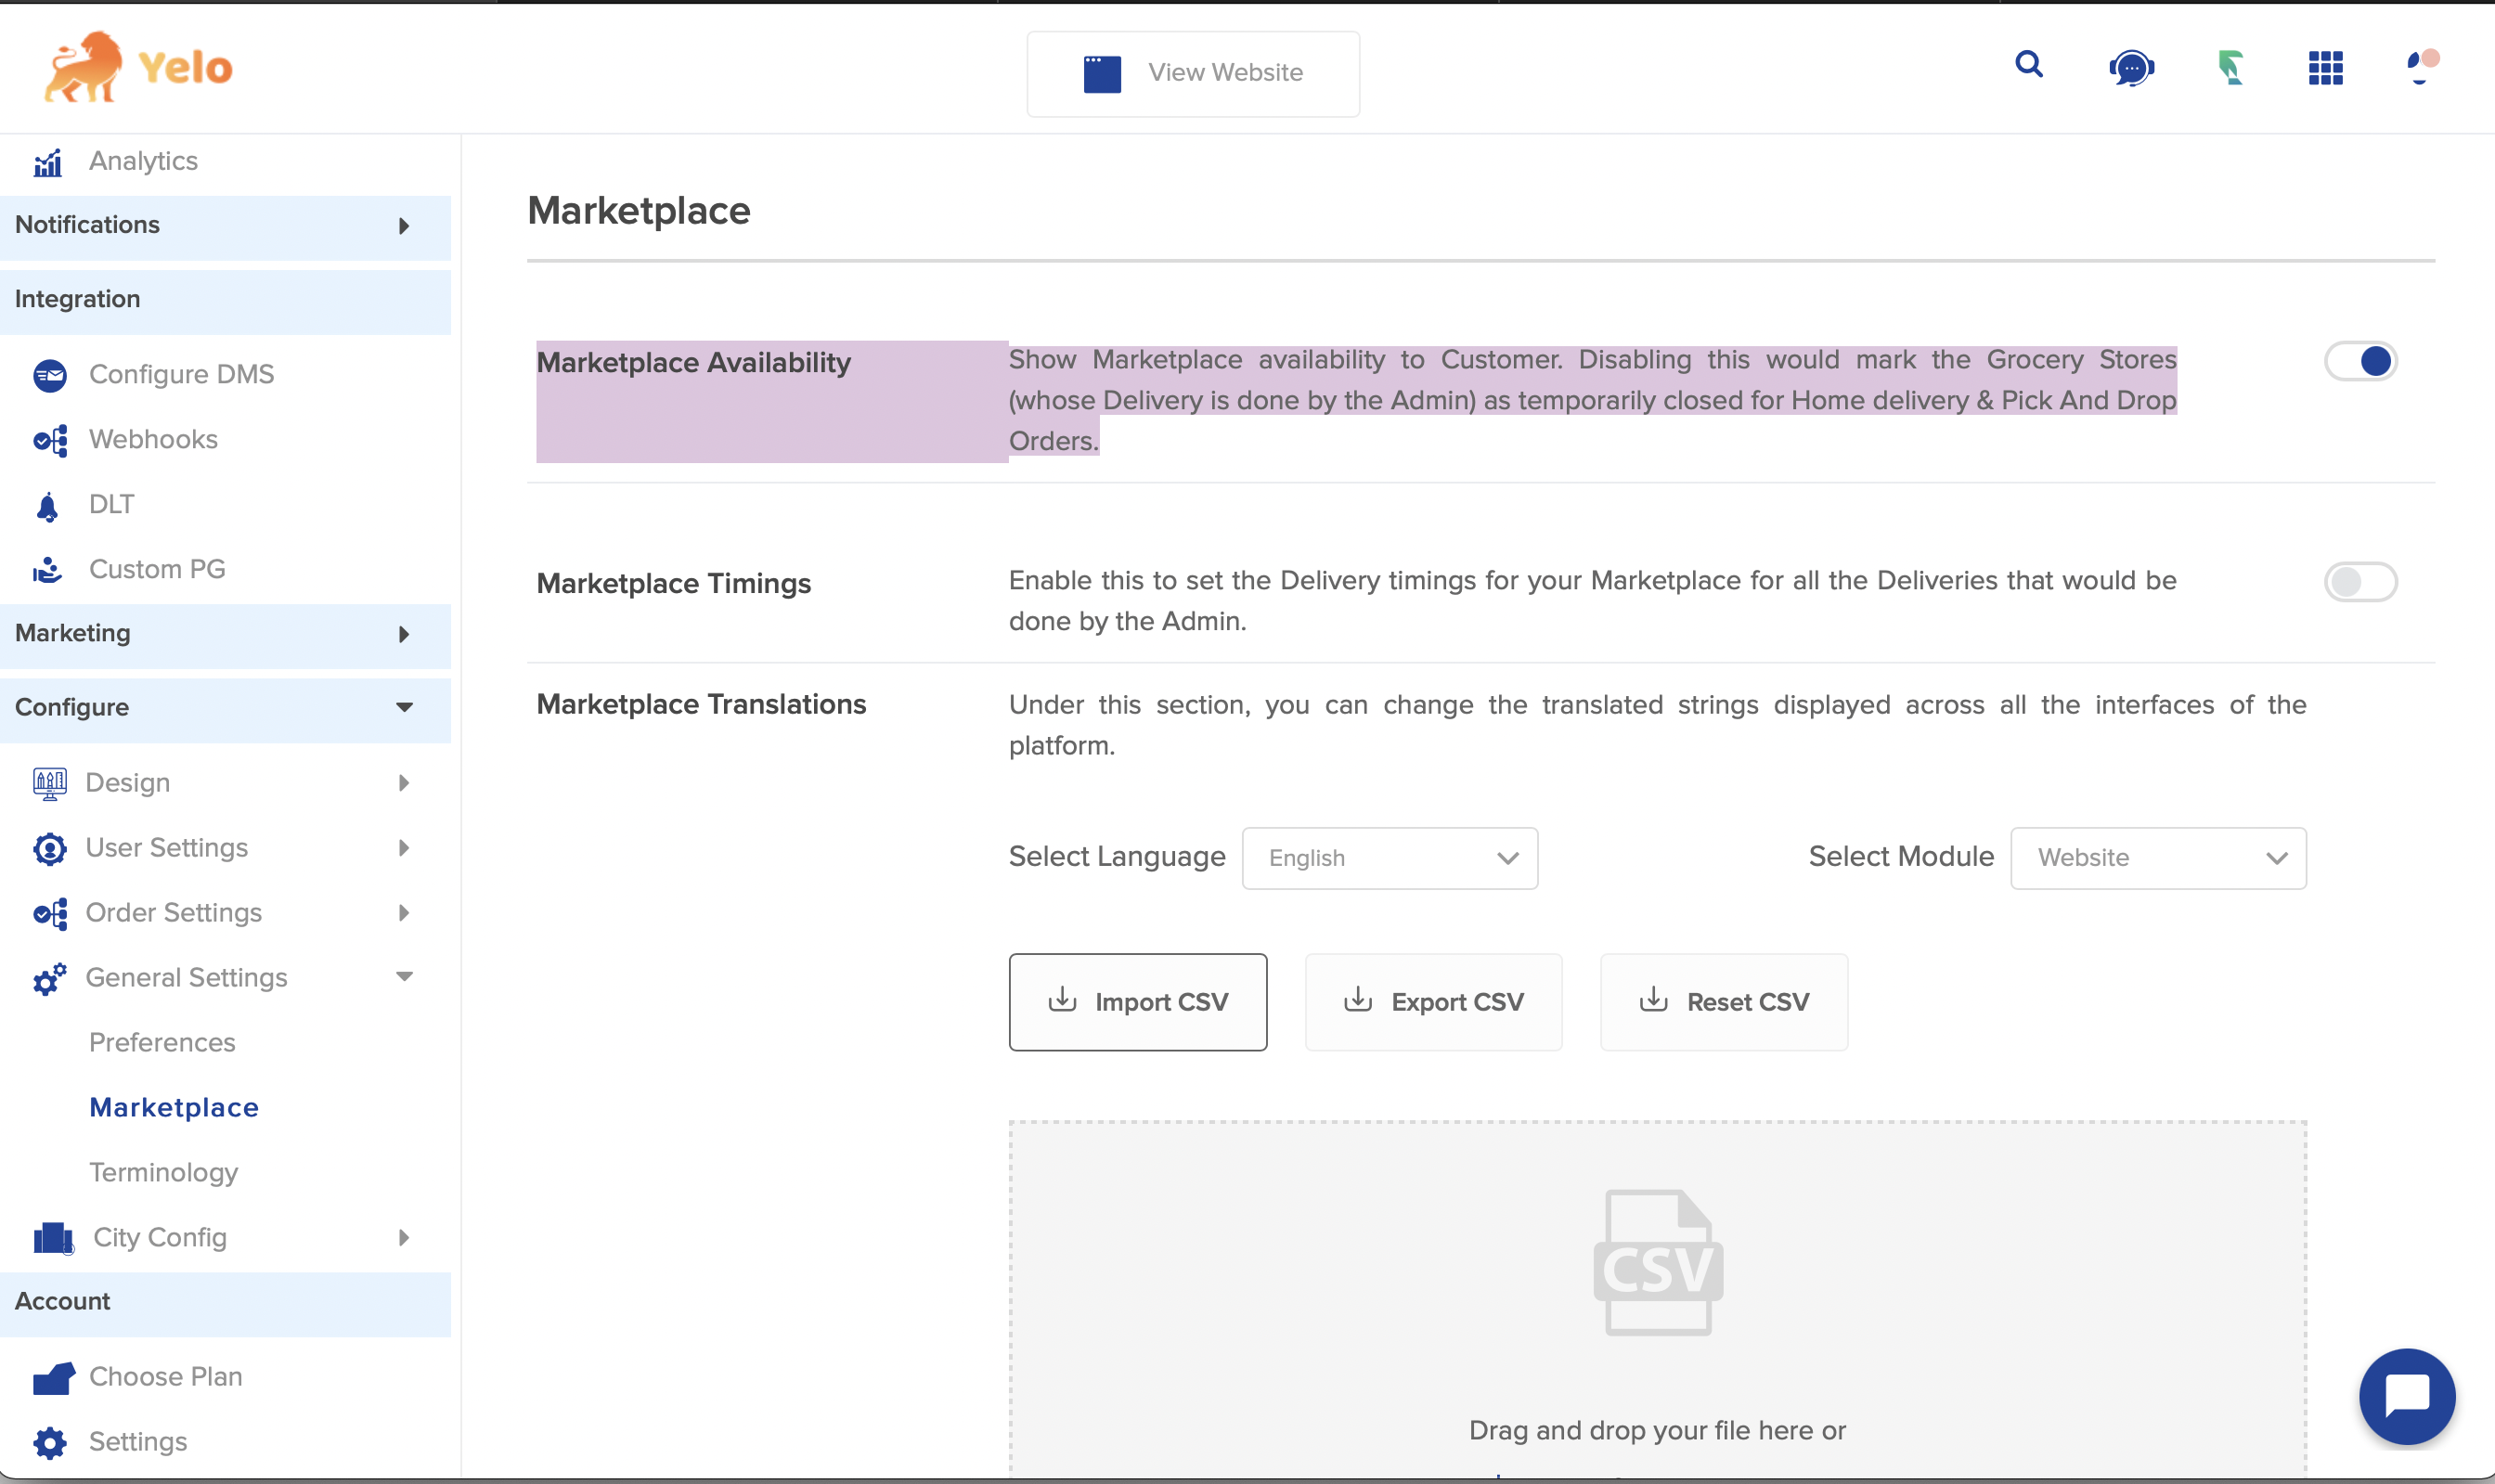Viewport: 2495px width, 1484px height.
Task: Expand the Notifications section arrow
Action: point(404,226)
